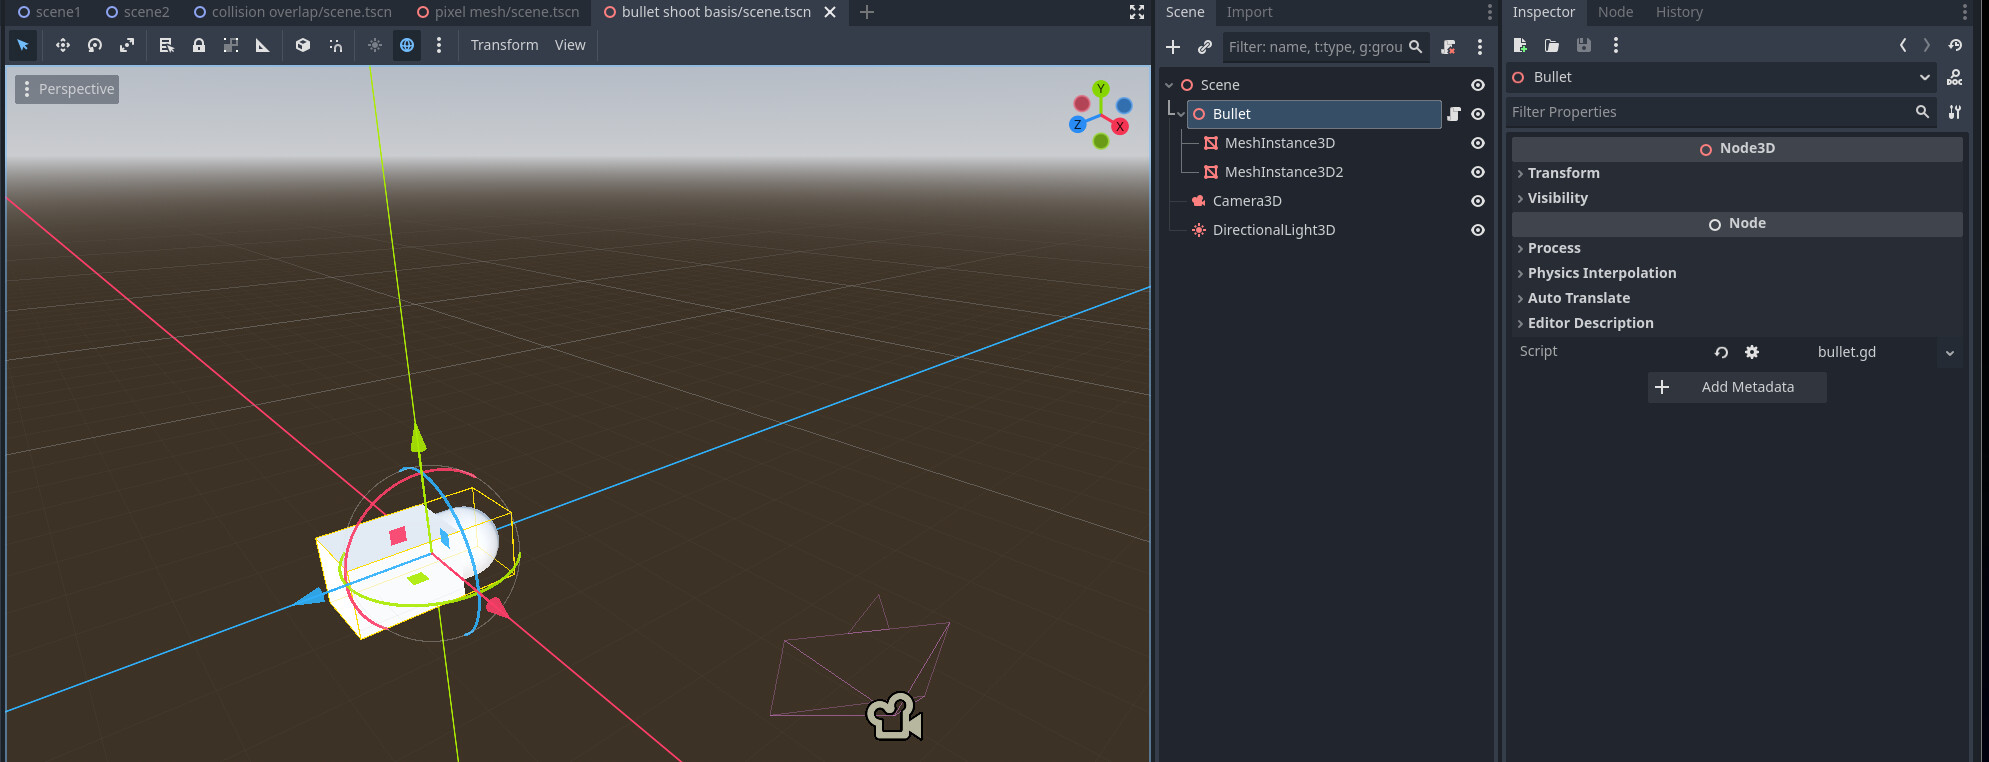1989x762 pixels.
Task: Create a new resource in Inspector
Action: click(x=1520, y=45)
